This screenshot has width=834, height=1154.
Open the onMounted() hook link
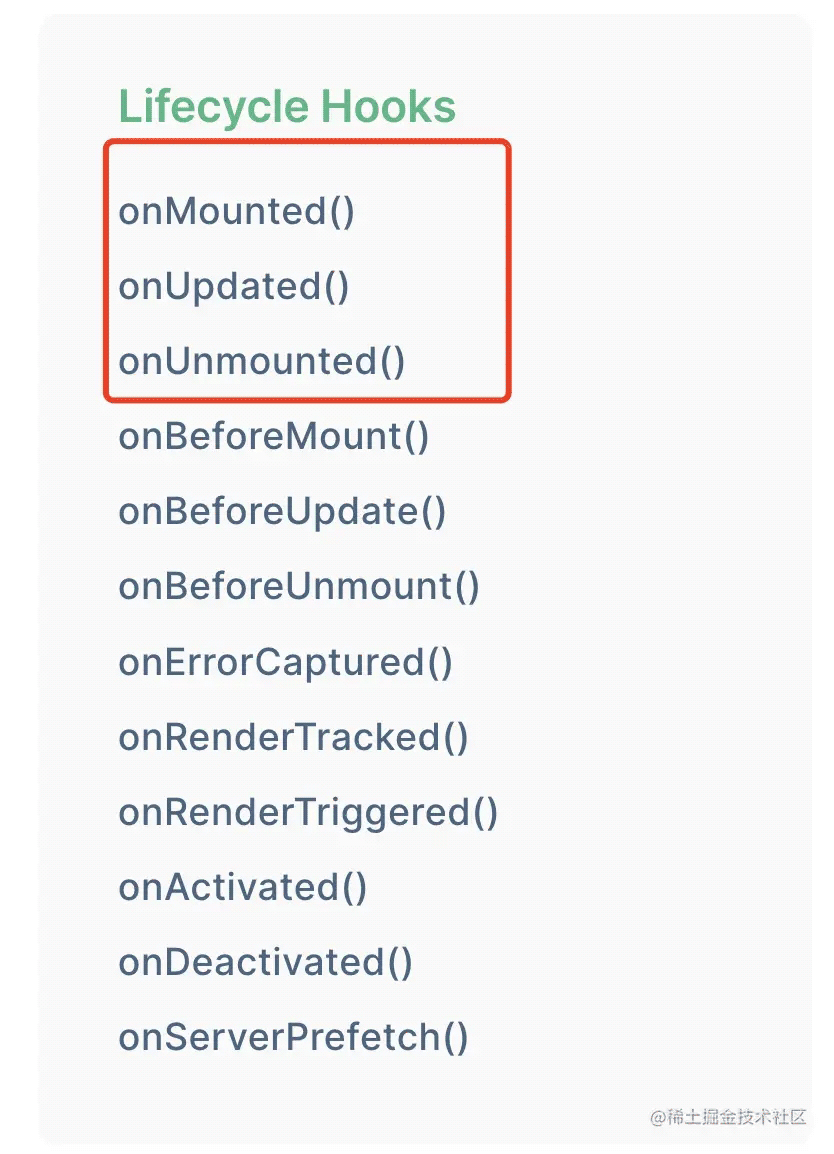click(x=236, y=212)
